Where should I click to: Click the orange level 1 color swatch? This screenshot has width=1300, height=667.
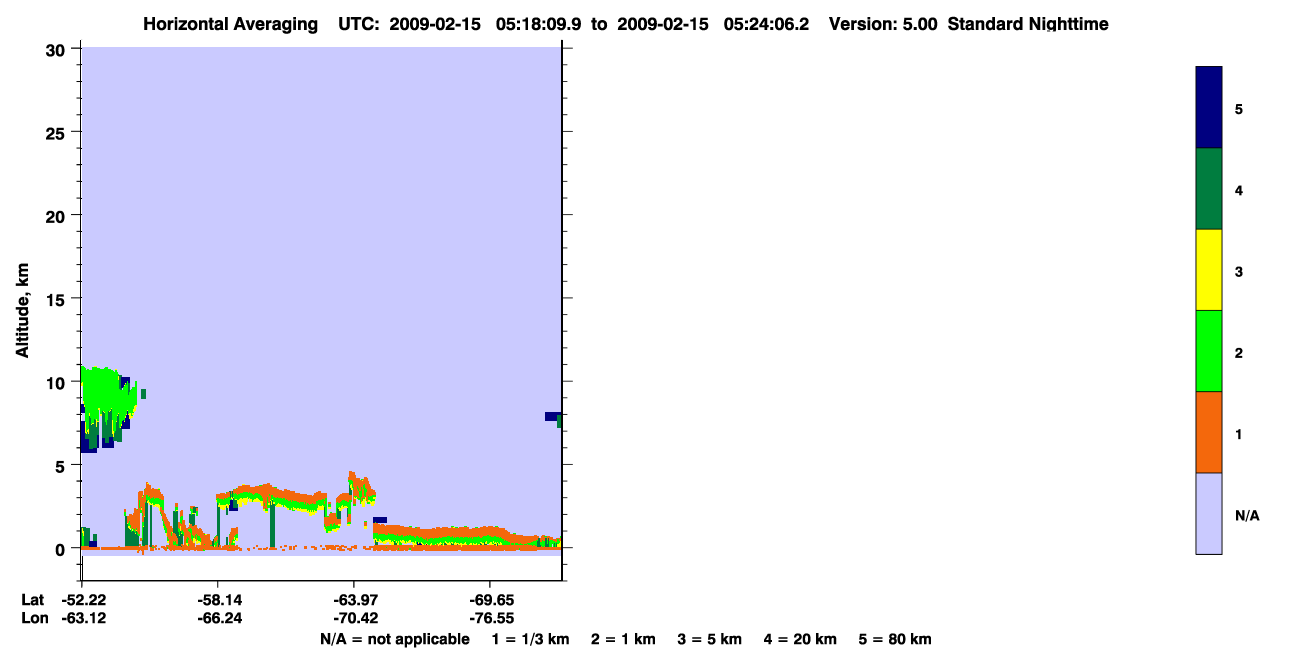[x=1209, y=432]
